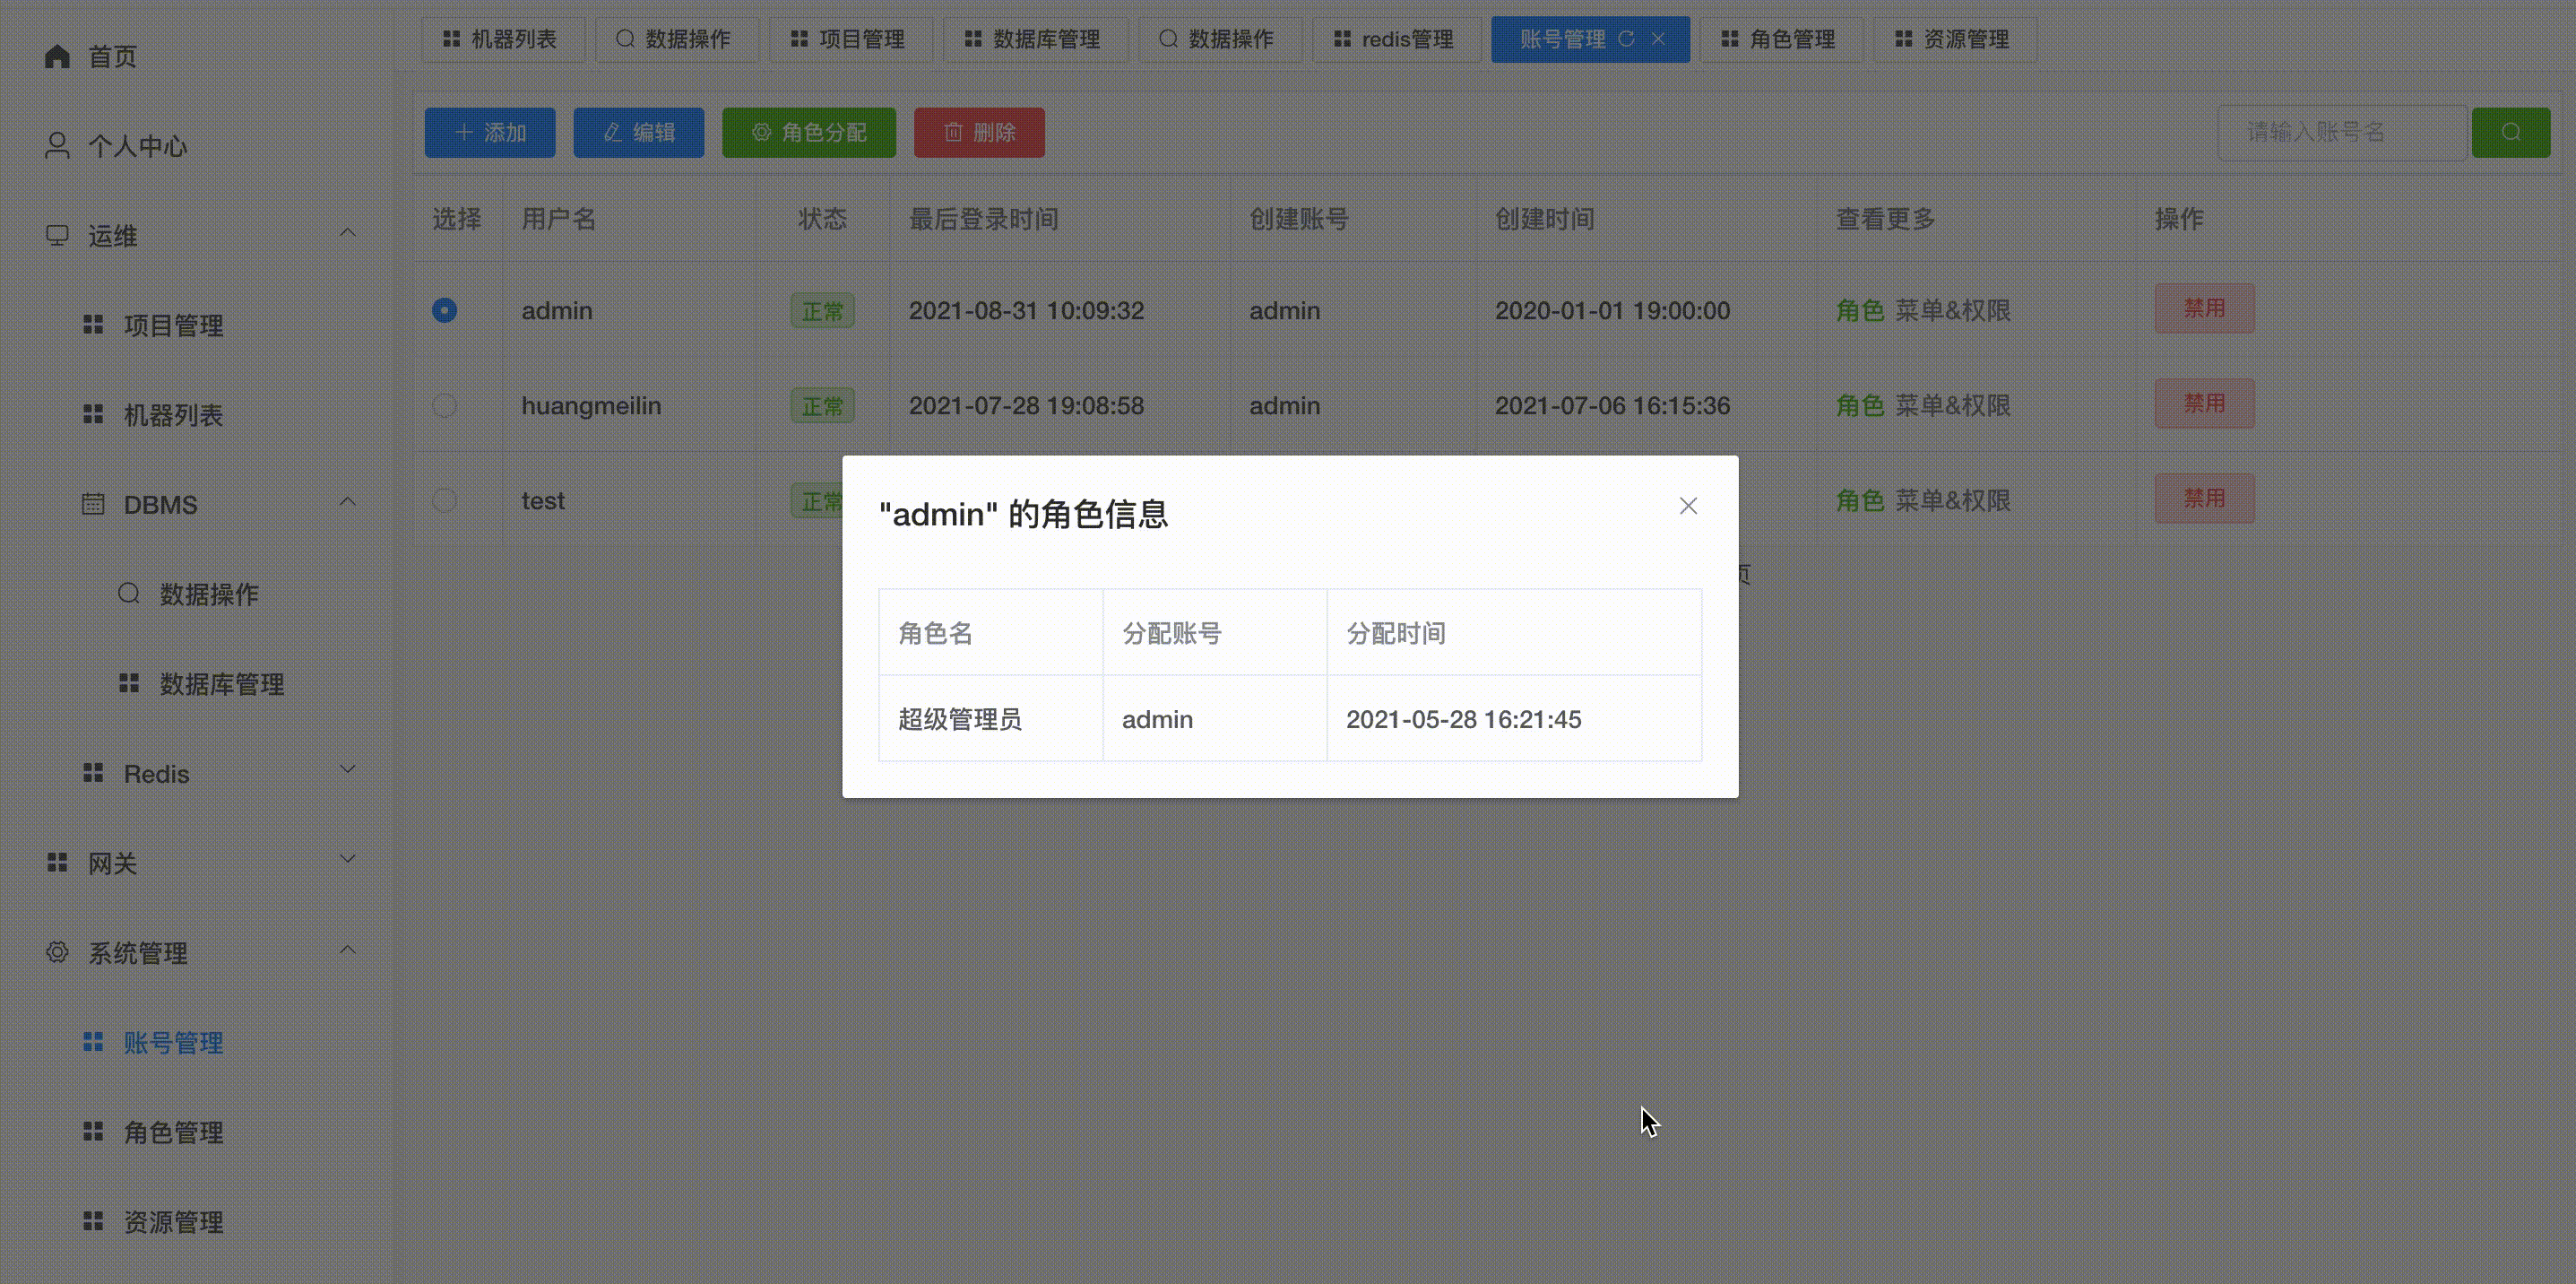The height and width of the screenshot is (1284, 2576).
Task: Click the gear icon next to 系统管理
Action: (57, 951)
